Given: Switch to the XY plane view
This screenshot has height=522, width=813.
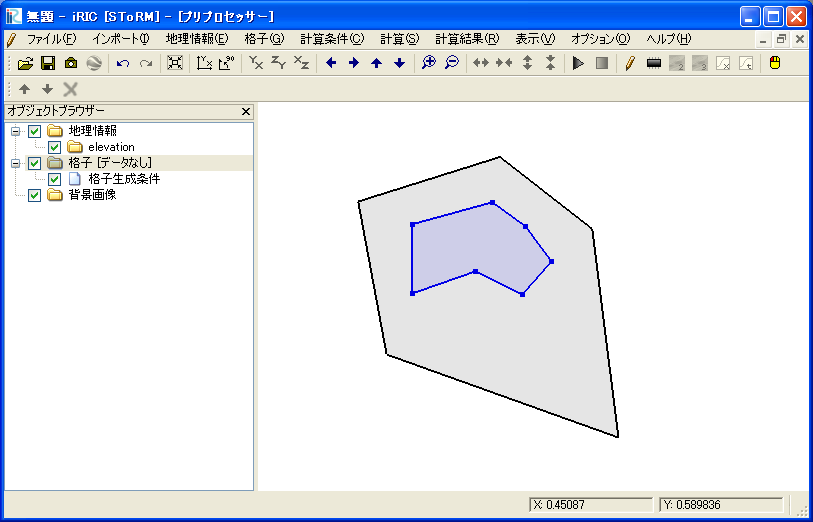Looking at the screenshot, I should 256,63.
